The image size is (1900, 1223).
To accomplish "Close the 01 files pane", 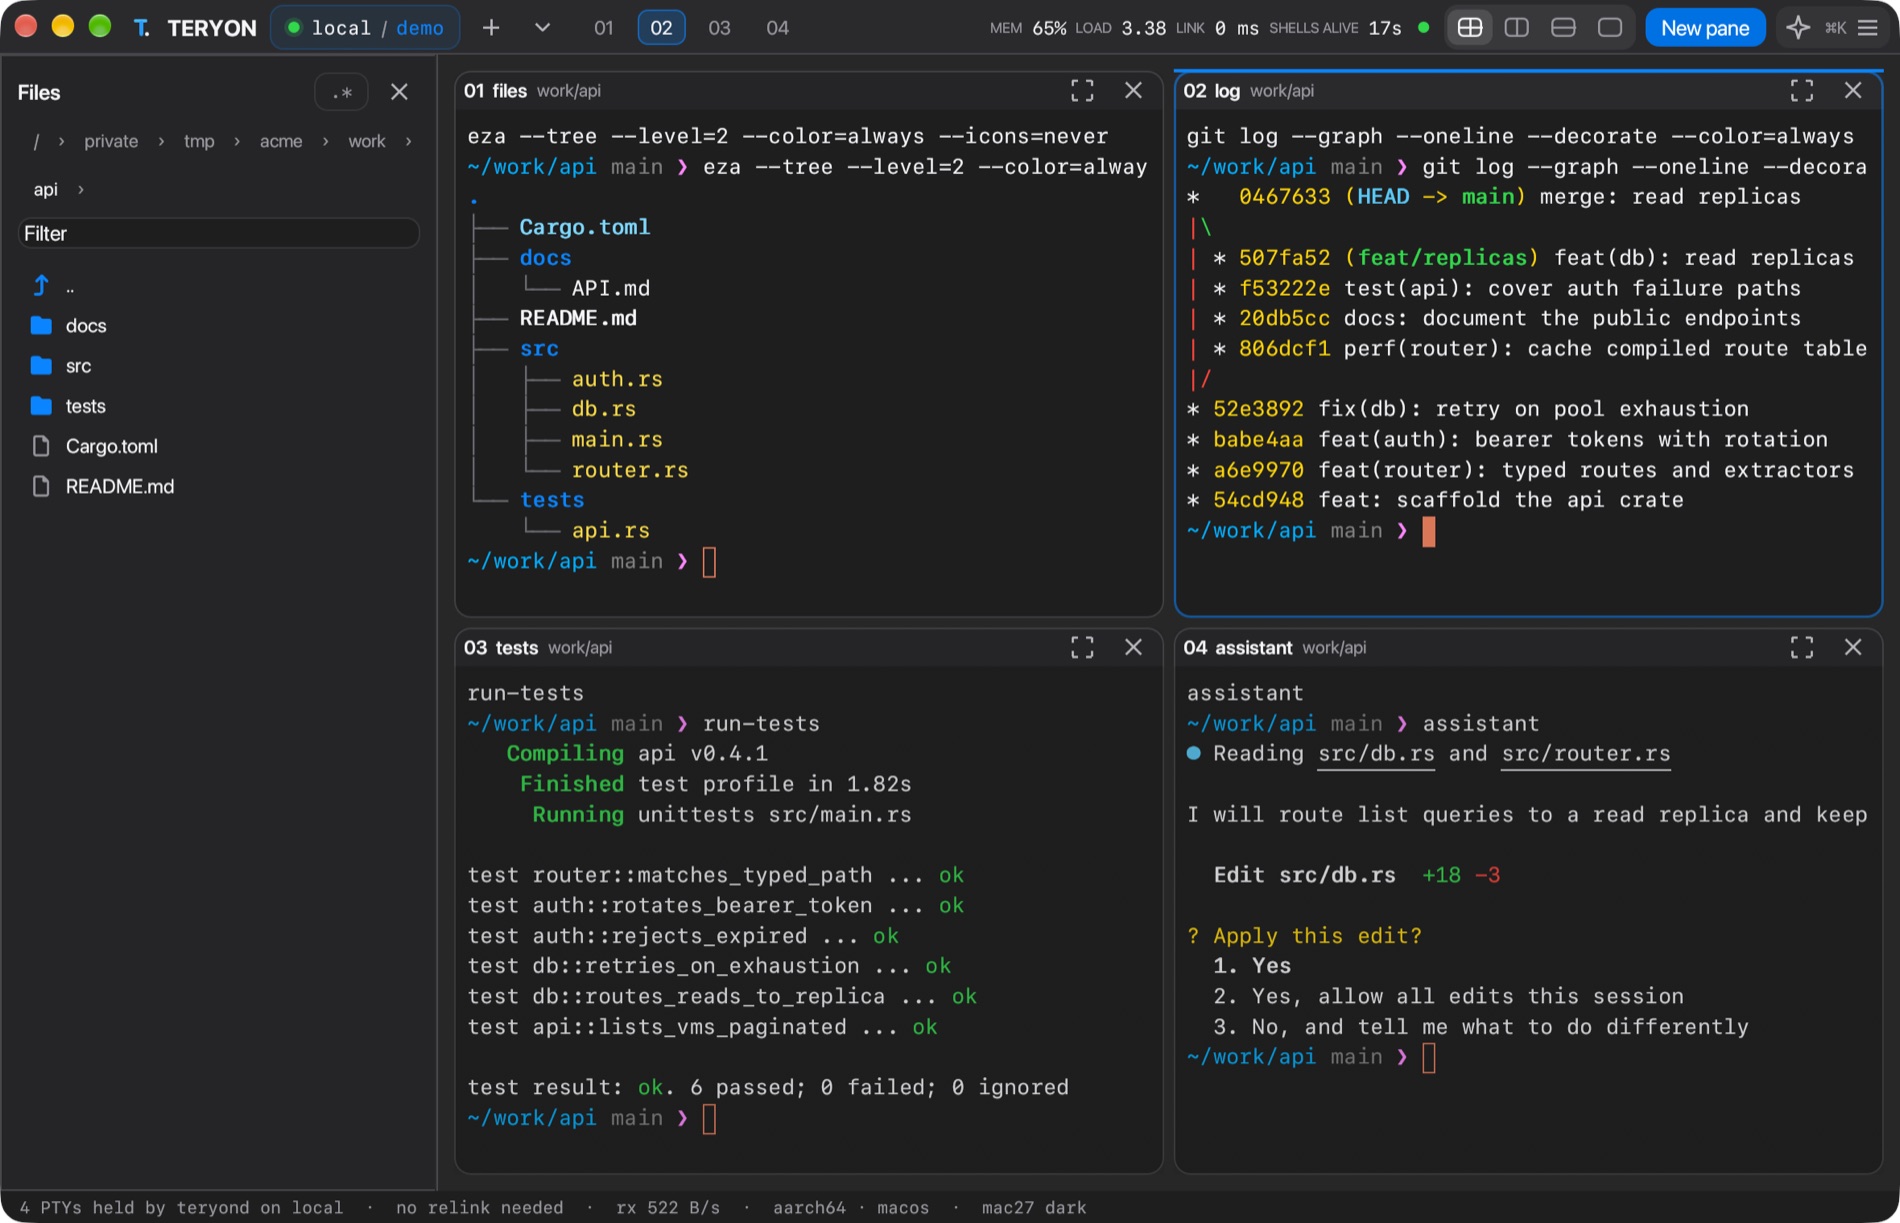I will (1133, 91).
